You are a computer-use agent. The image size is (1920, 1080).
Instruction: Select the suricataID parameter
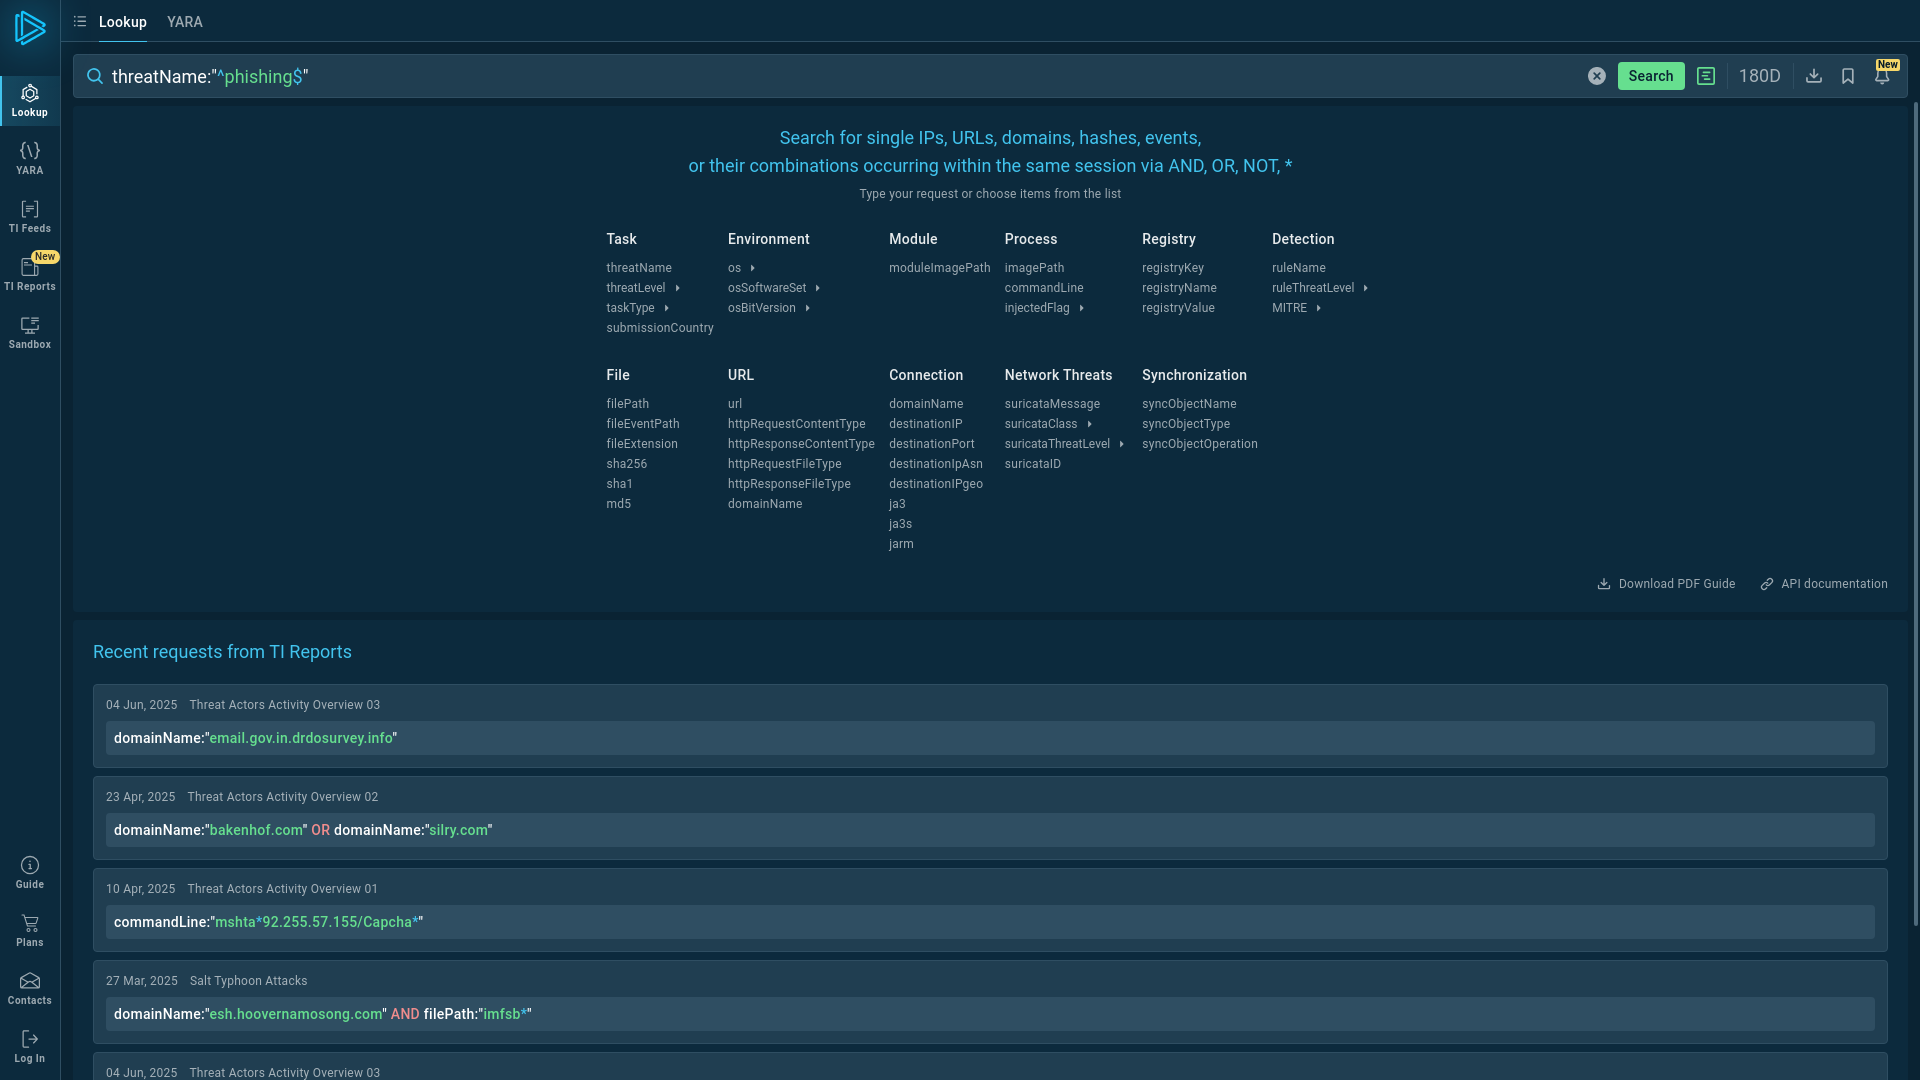(x=1033, y=464)
